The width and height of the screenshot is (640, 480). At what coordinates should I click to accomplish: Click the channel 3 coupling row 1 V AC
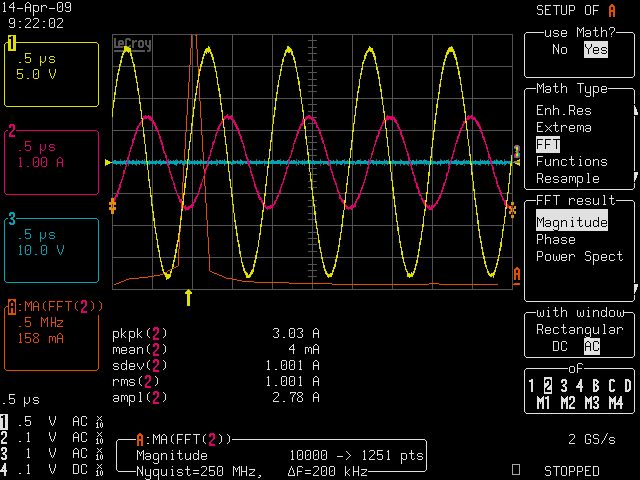52,453
